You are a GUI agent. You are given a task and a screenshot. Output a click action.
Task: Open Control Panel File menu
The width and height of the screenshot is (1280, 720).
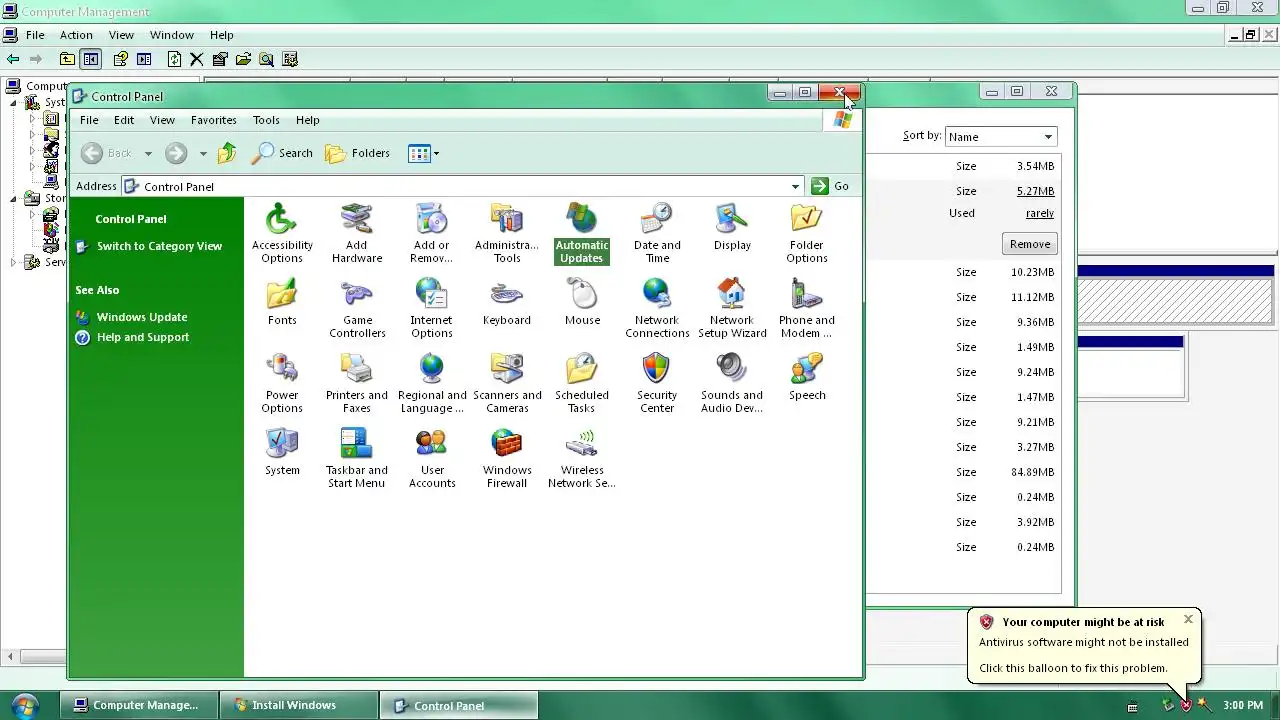tap(89, 120)
